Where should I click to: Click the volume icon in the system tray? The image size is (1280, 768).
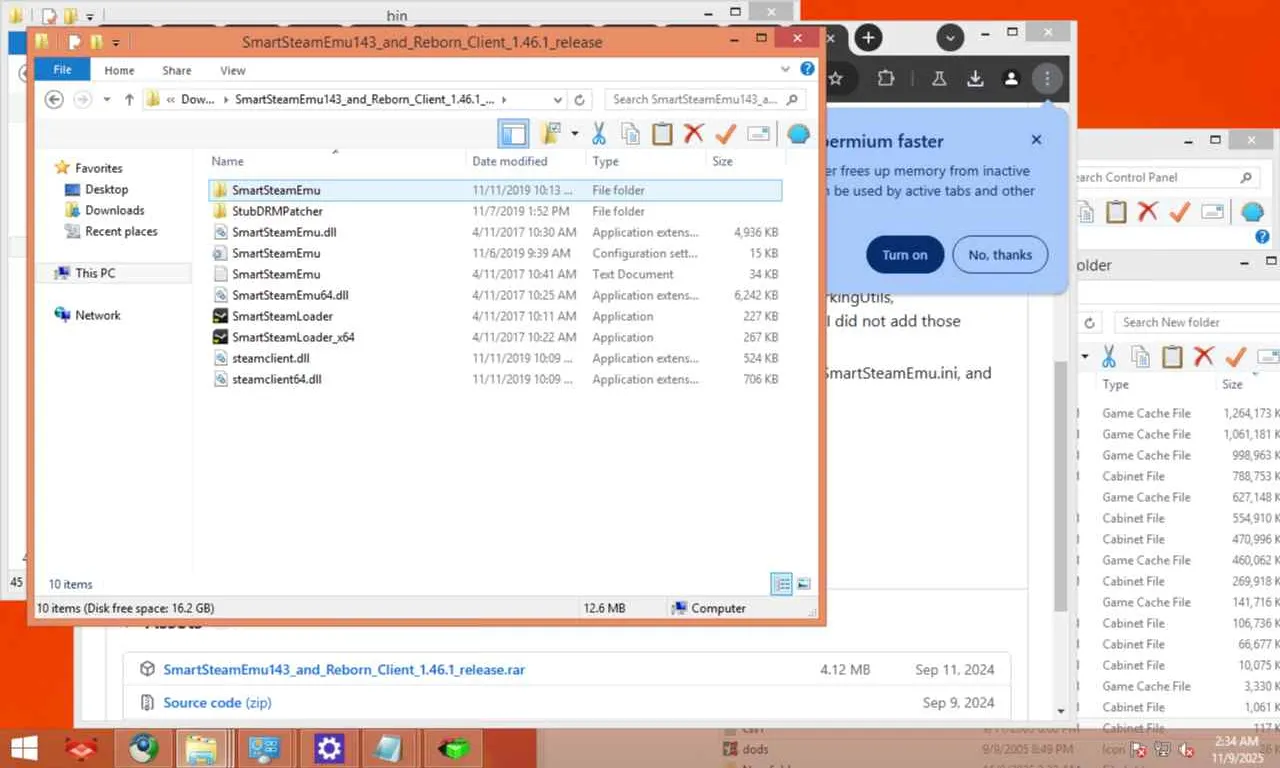pyautogui.click(x=1187, y=749)
